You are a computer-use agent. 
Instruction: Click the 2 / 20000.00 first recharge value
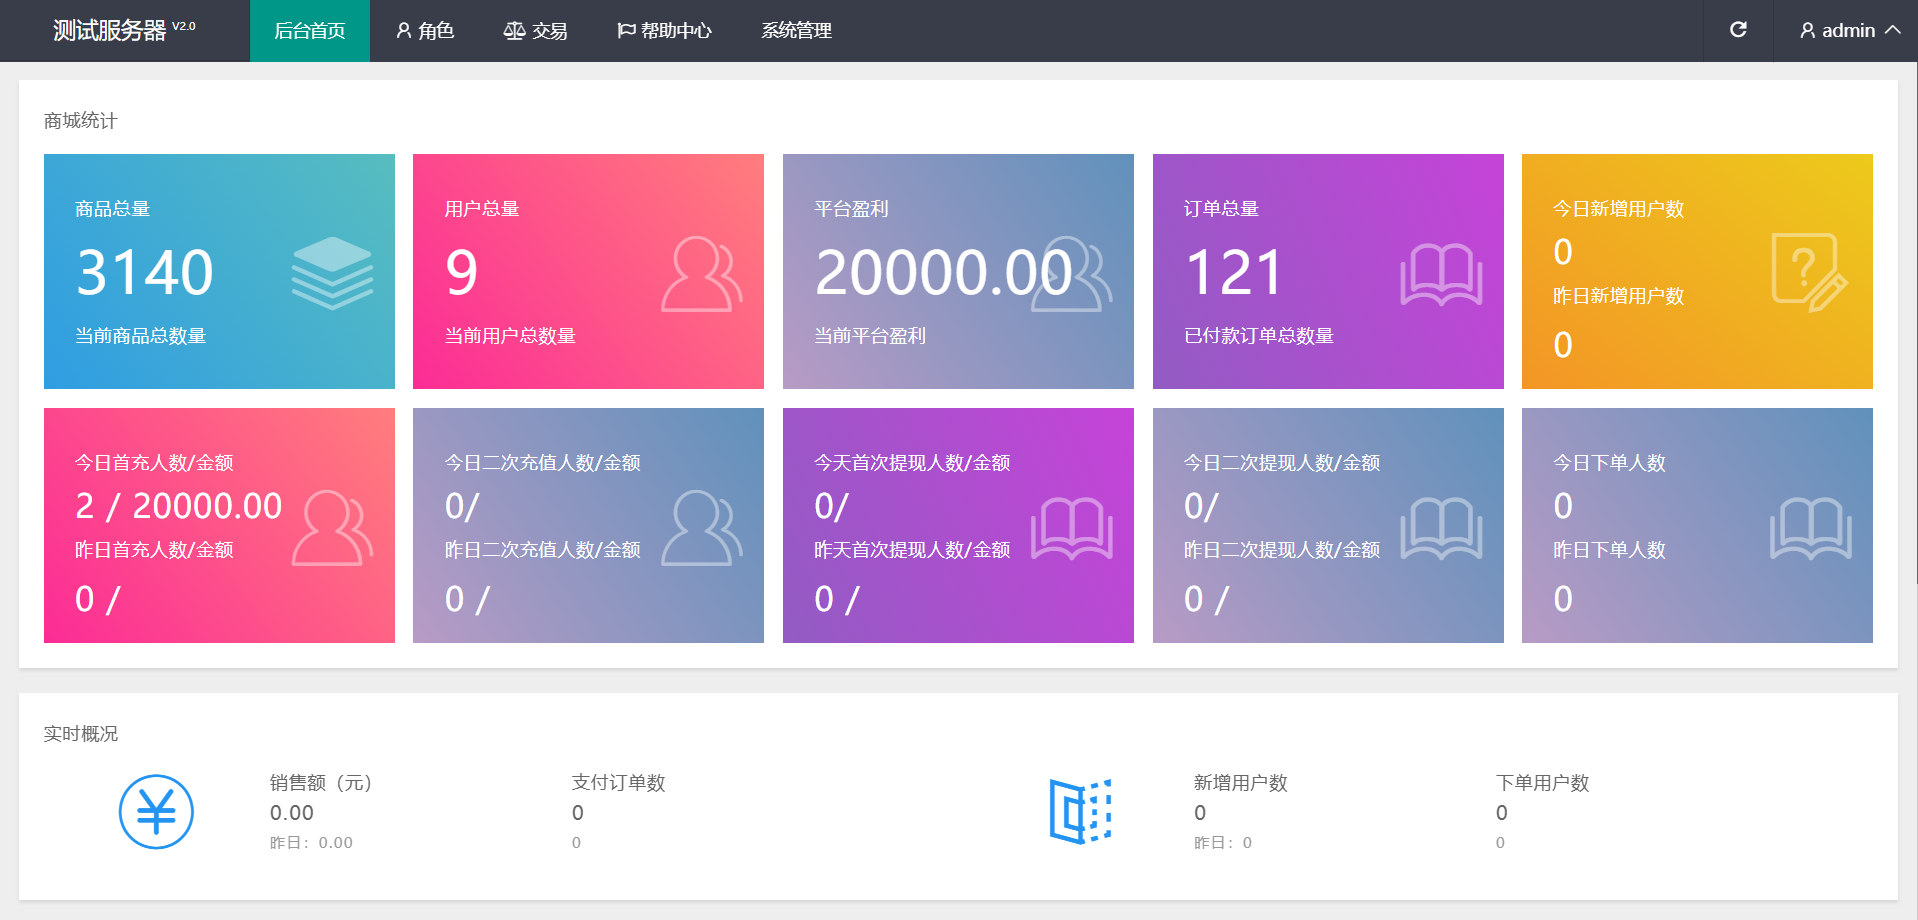179,506
